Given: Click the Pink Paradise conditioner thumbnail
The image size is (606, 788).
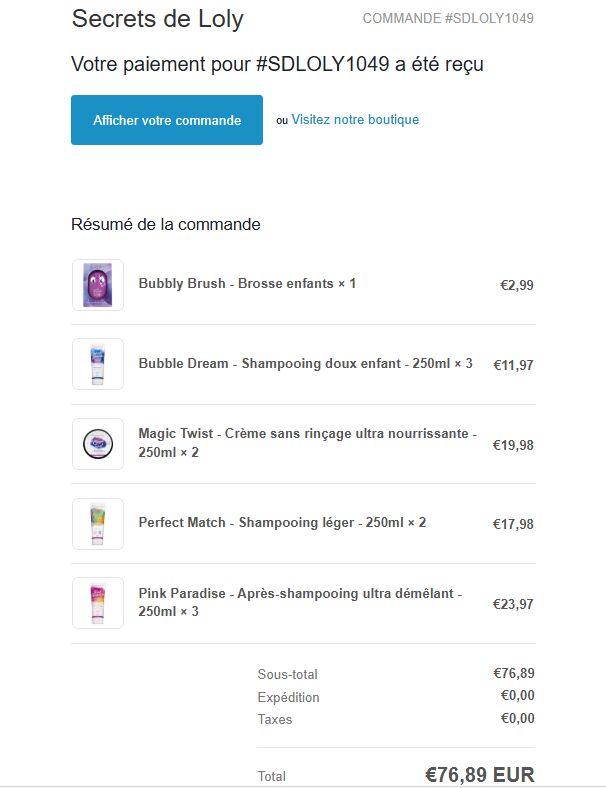Looking at the screenshot, I should (x=98, y=603).
